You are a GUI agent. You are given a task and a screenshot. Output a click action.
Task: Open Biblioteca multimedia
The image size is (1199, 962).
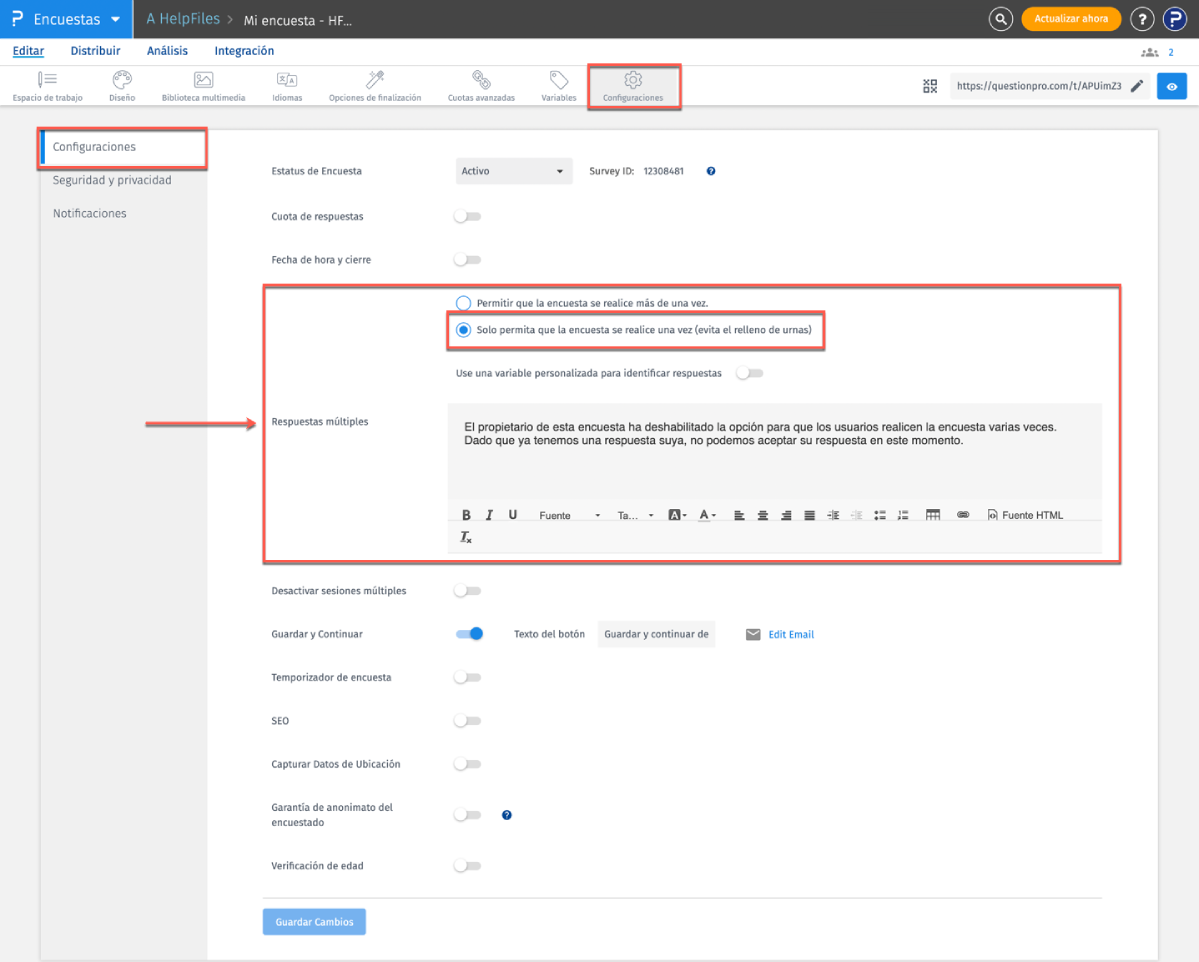[x=203, y=86]
